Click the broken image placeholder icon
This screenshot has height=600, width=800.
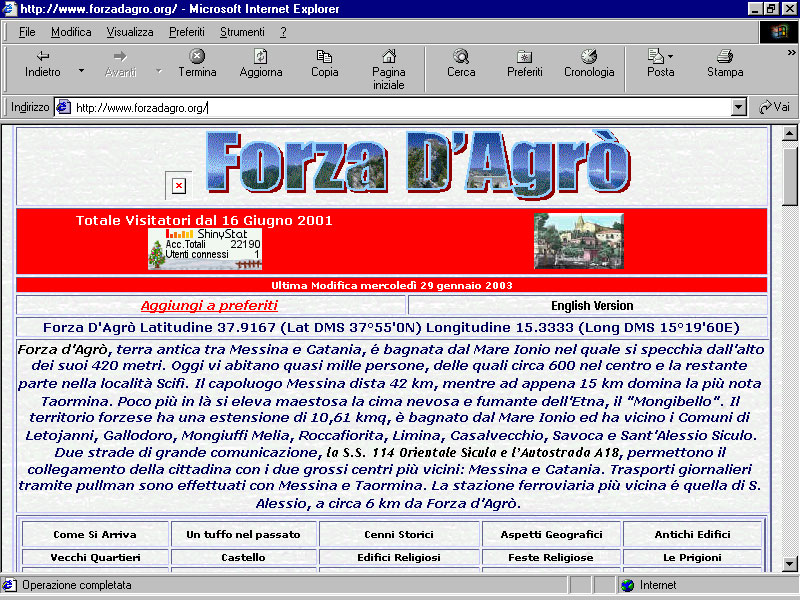pos(179,186)
